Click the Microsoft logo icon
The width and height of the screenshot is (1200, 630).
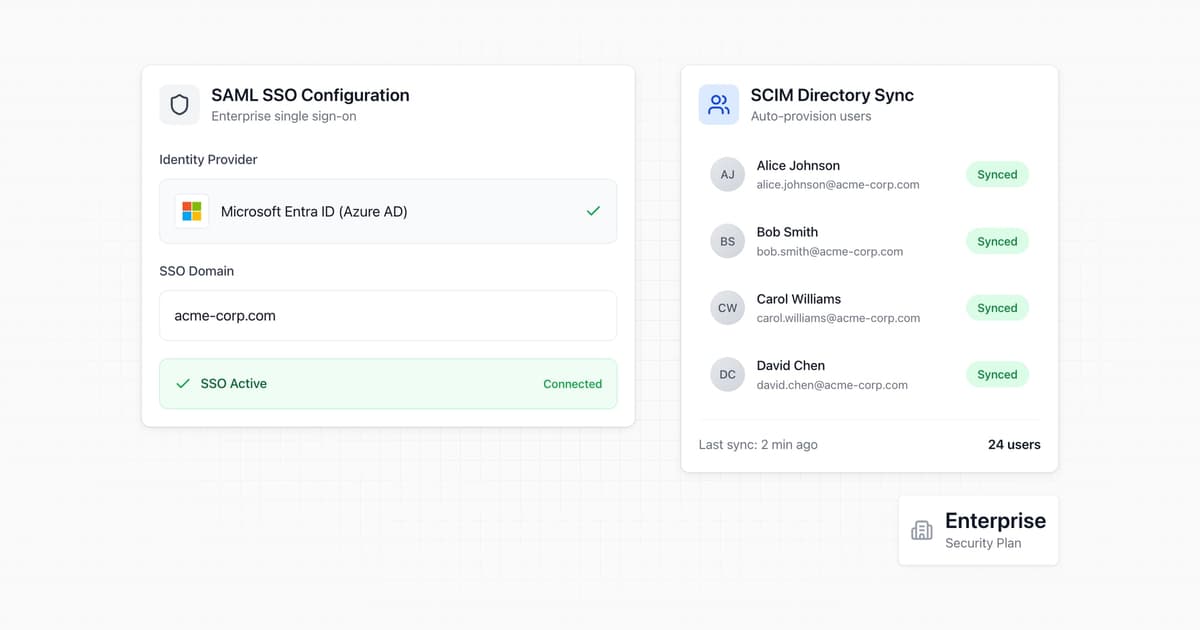click(x=192, y=211)
